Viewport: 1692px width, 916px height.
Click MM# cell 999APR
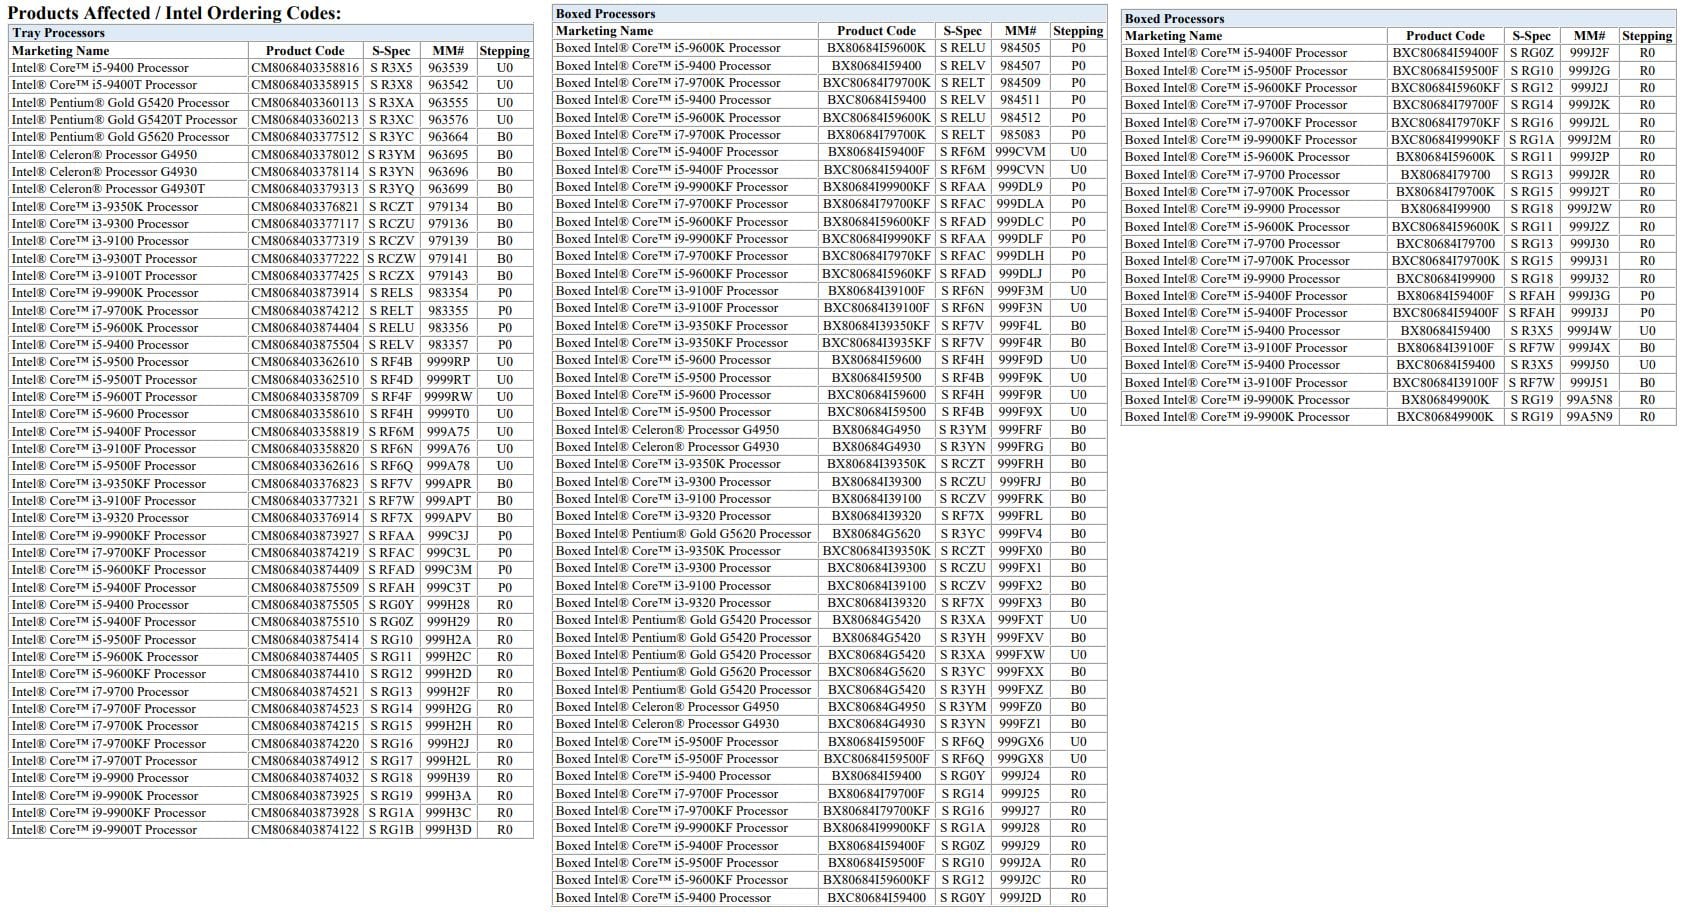pyautogui.click(x=448, y=484)
